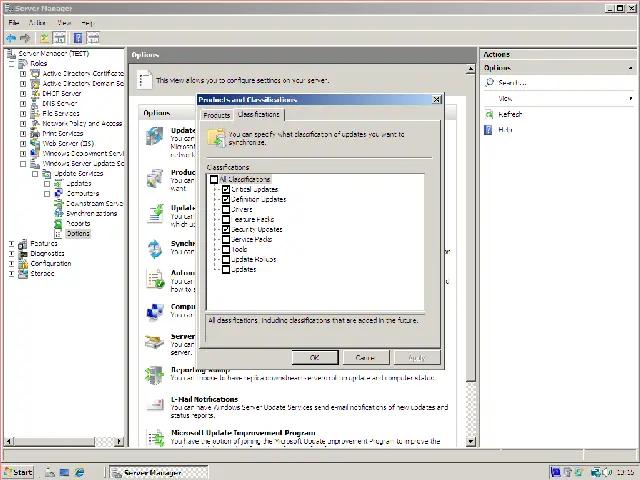
Task: Click the Show/Hide console tree toolbar icon
Action: [60, 38]
